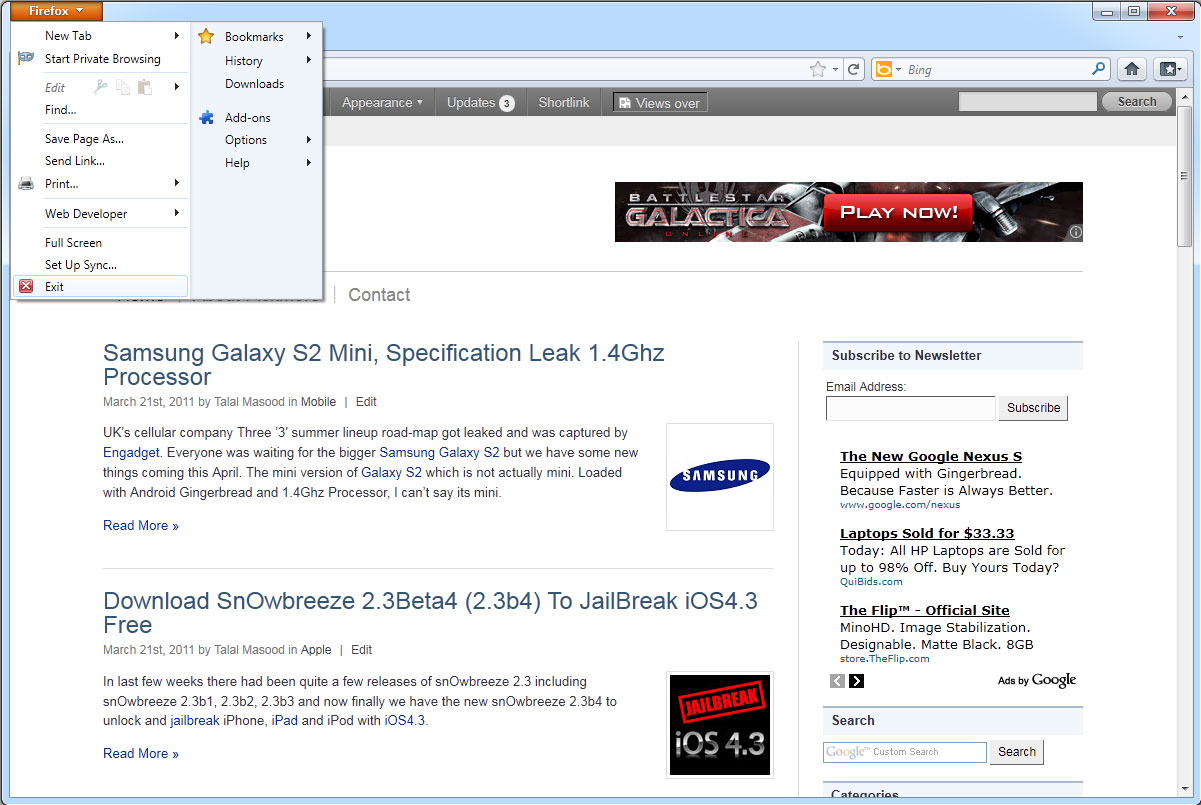The width and height of the screenshot is (1201, 805).
Task: Expand the Web Developer submenu arrow
Action: tap(177, 213)
